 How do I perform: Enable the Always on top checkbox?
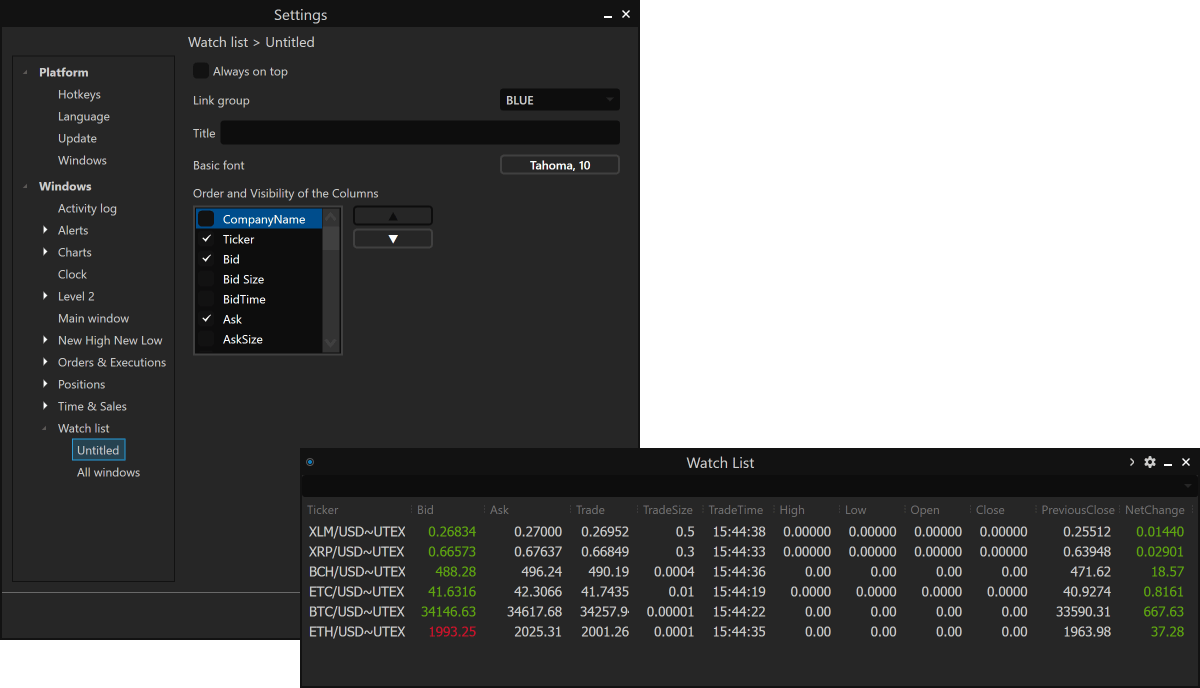point(201,71)
